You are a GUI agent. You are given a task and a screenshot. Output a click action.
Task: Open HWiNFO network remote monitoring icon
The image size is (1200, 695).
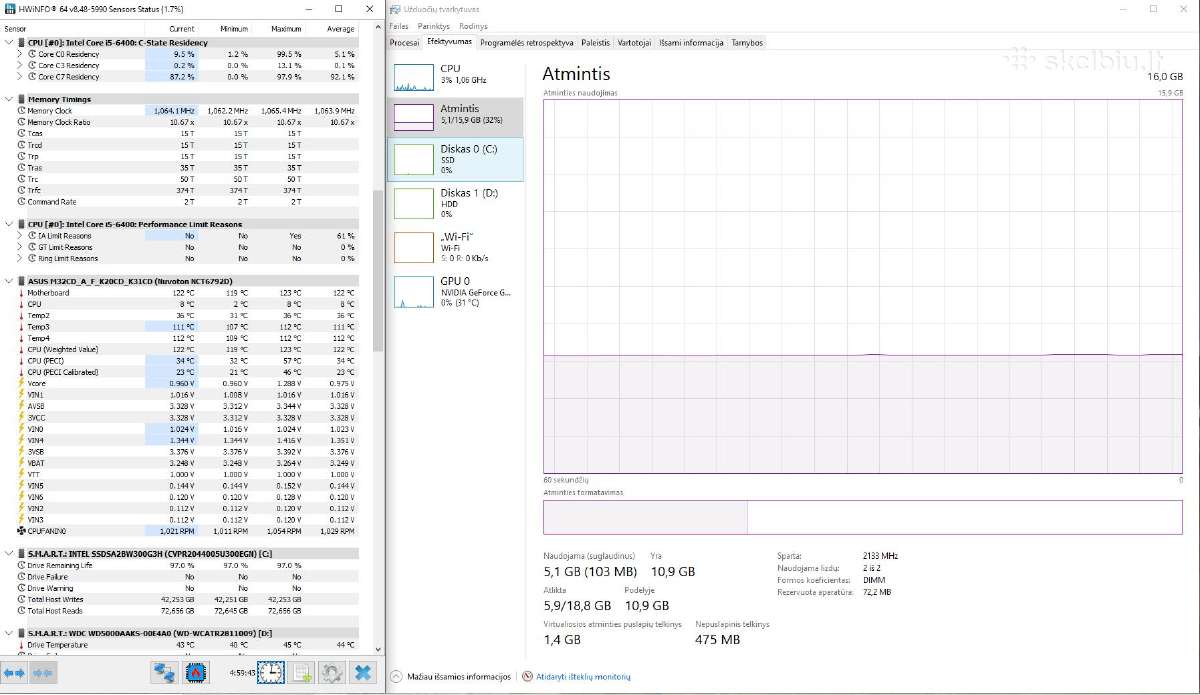(164, 673)
